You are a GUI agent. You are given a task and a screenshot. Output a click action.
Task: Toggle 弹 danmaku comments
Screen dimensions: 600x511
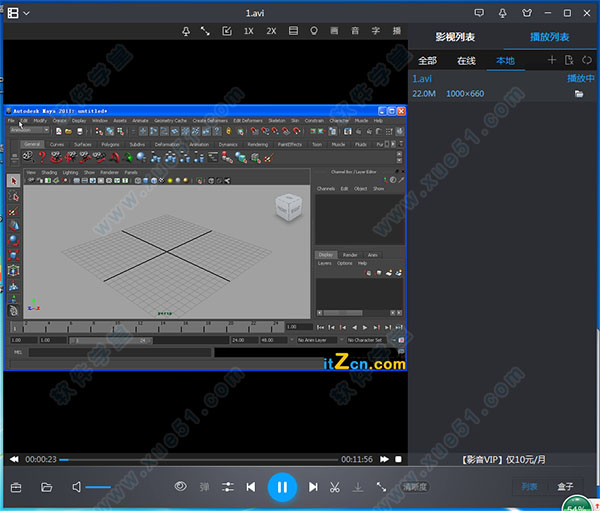point(204,487)
